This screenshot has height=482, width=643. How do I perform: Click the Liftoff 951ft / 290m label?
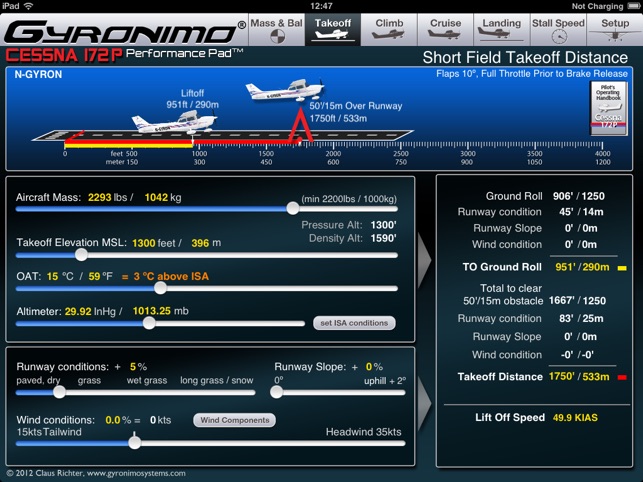pyautogui.click(x=192, y=99)
